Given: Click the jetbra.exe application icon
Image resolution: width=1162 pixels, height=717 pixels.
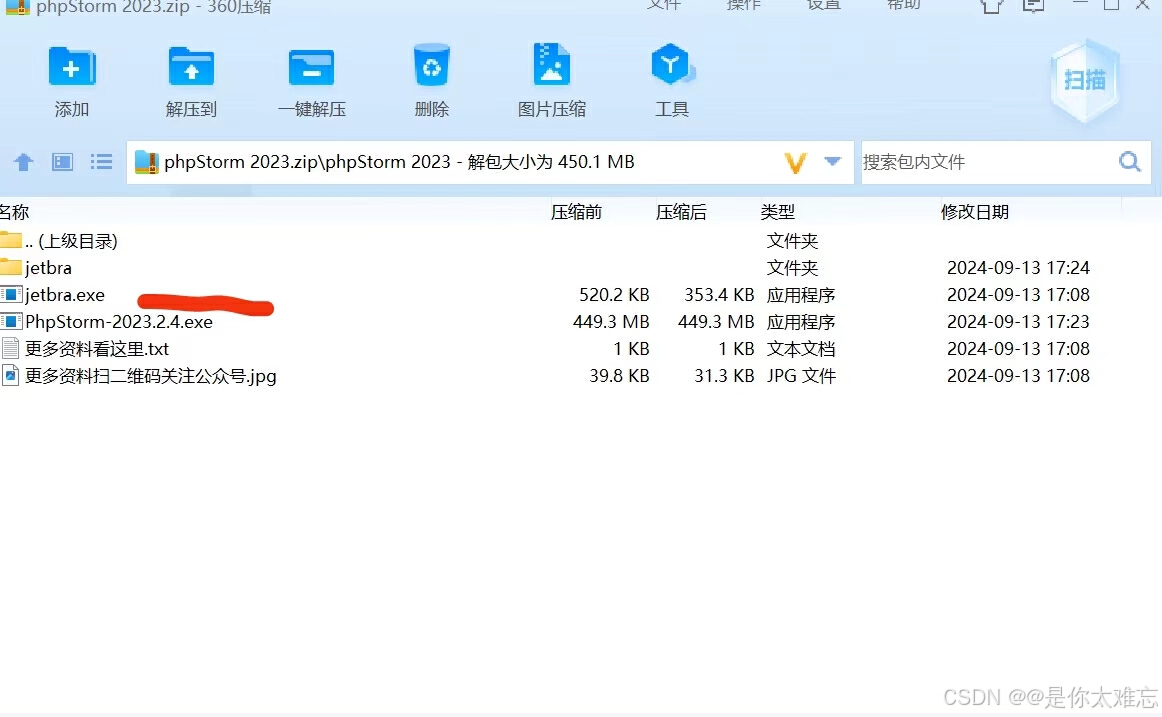Looking at the screenshot, I should [x=11, y=295].
